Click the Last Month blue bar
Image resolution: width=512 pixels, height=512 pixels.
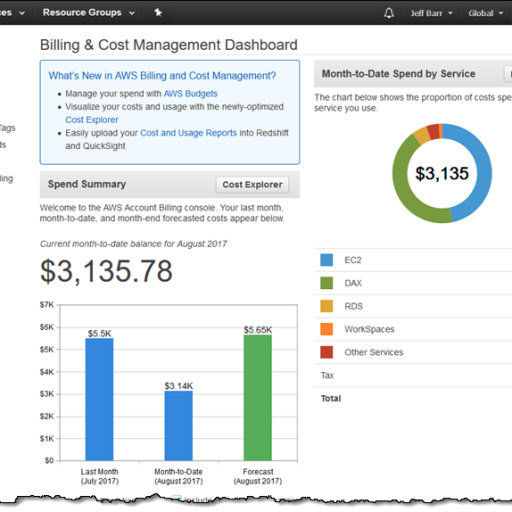pyautogui.click(x=99, y=399)
